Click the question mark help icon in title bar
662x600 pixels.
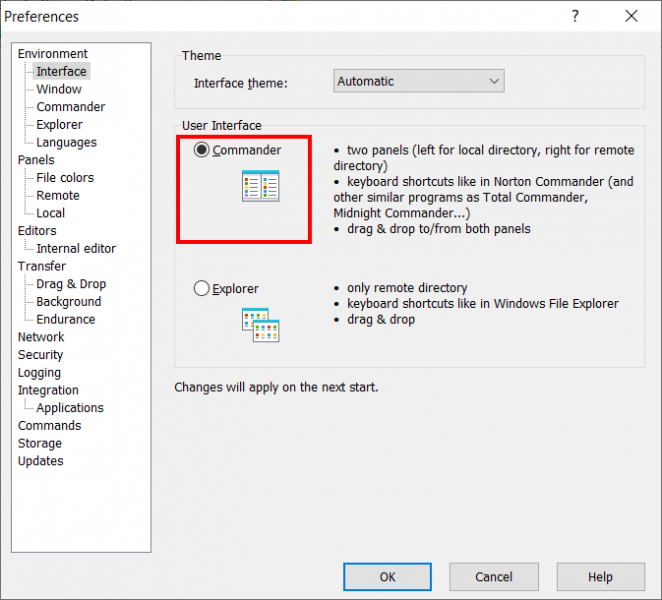click(575, 16)
